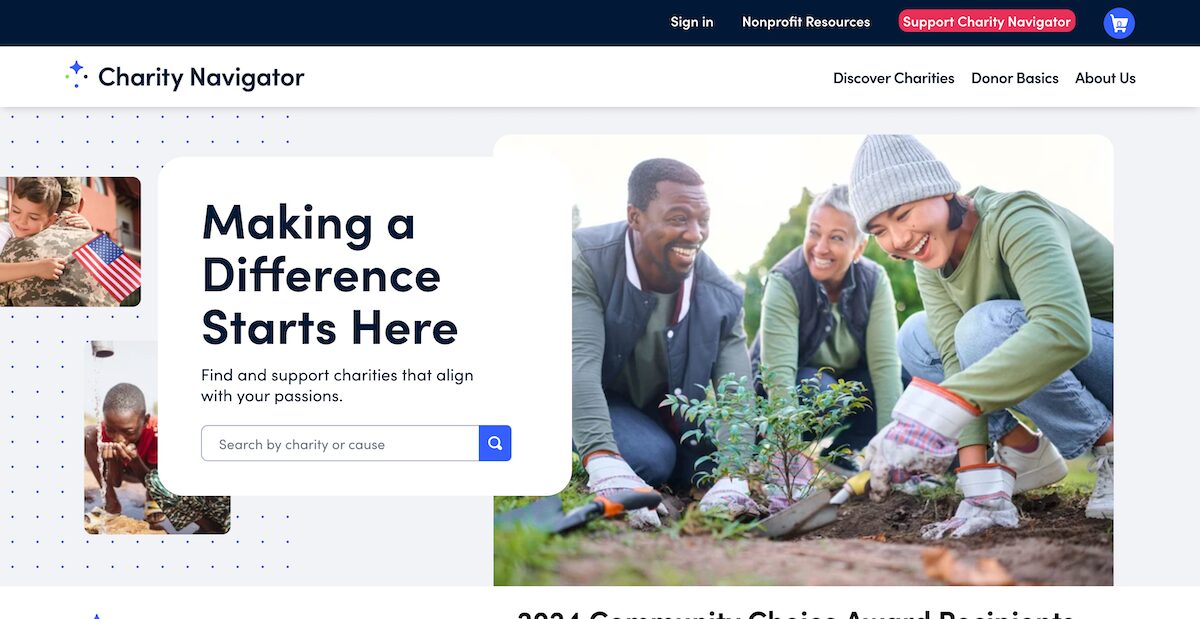This screenshot has width=1200, height=619.
Task: Click the blue magnifier search button
Action: (x=495, y=443)
